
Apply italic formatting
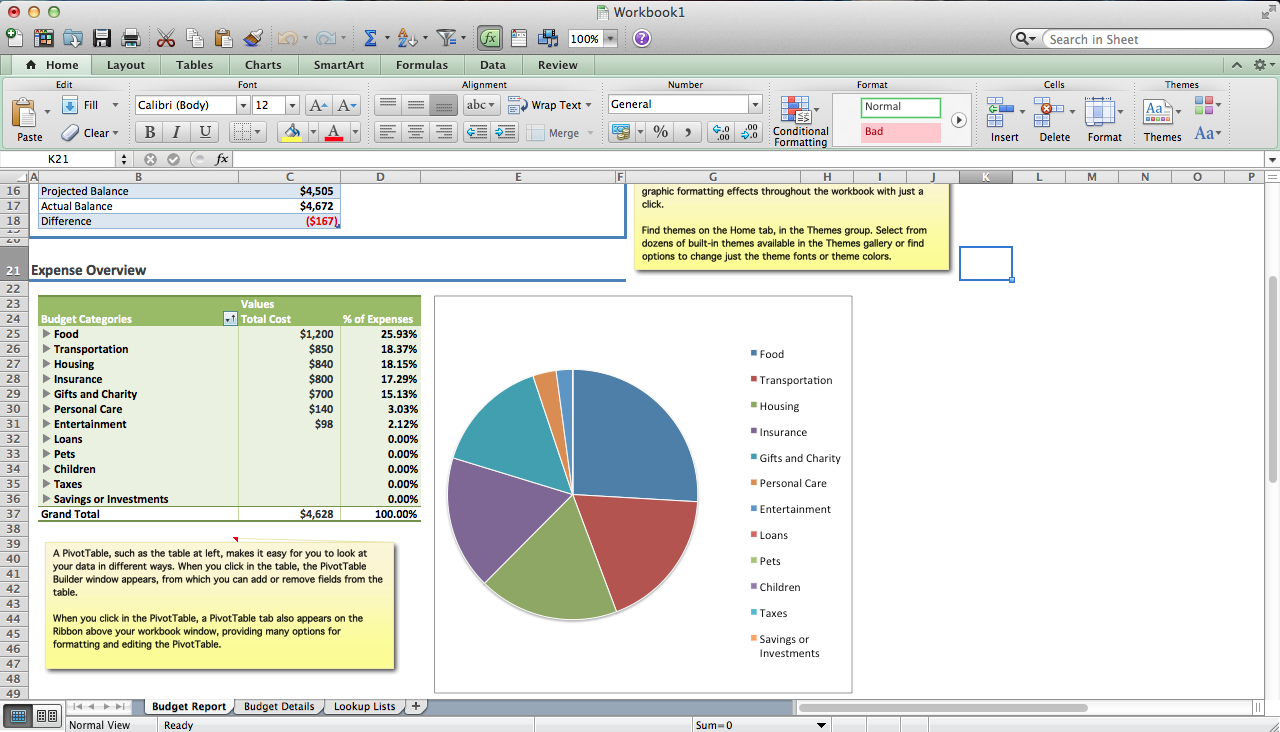click(177, 132)
